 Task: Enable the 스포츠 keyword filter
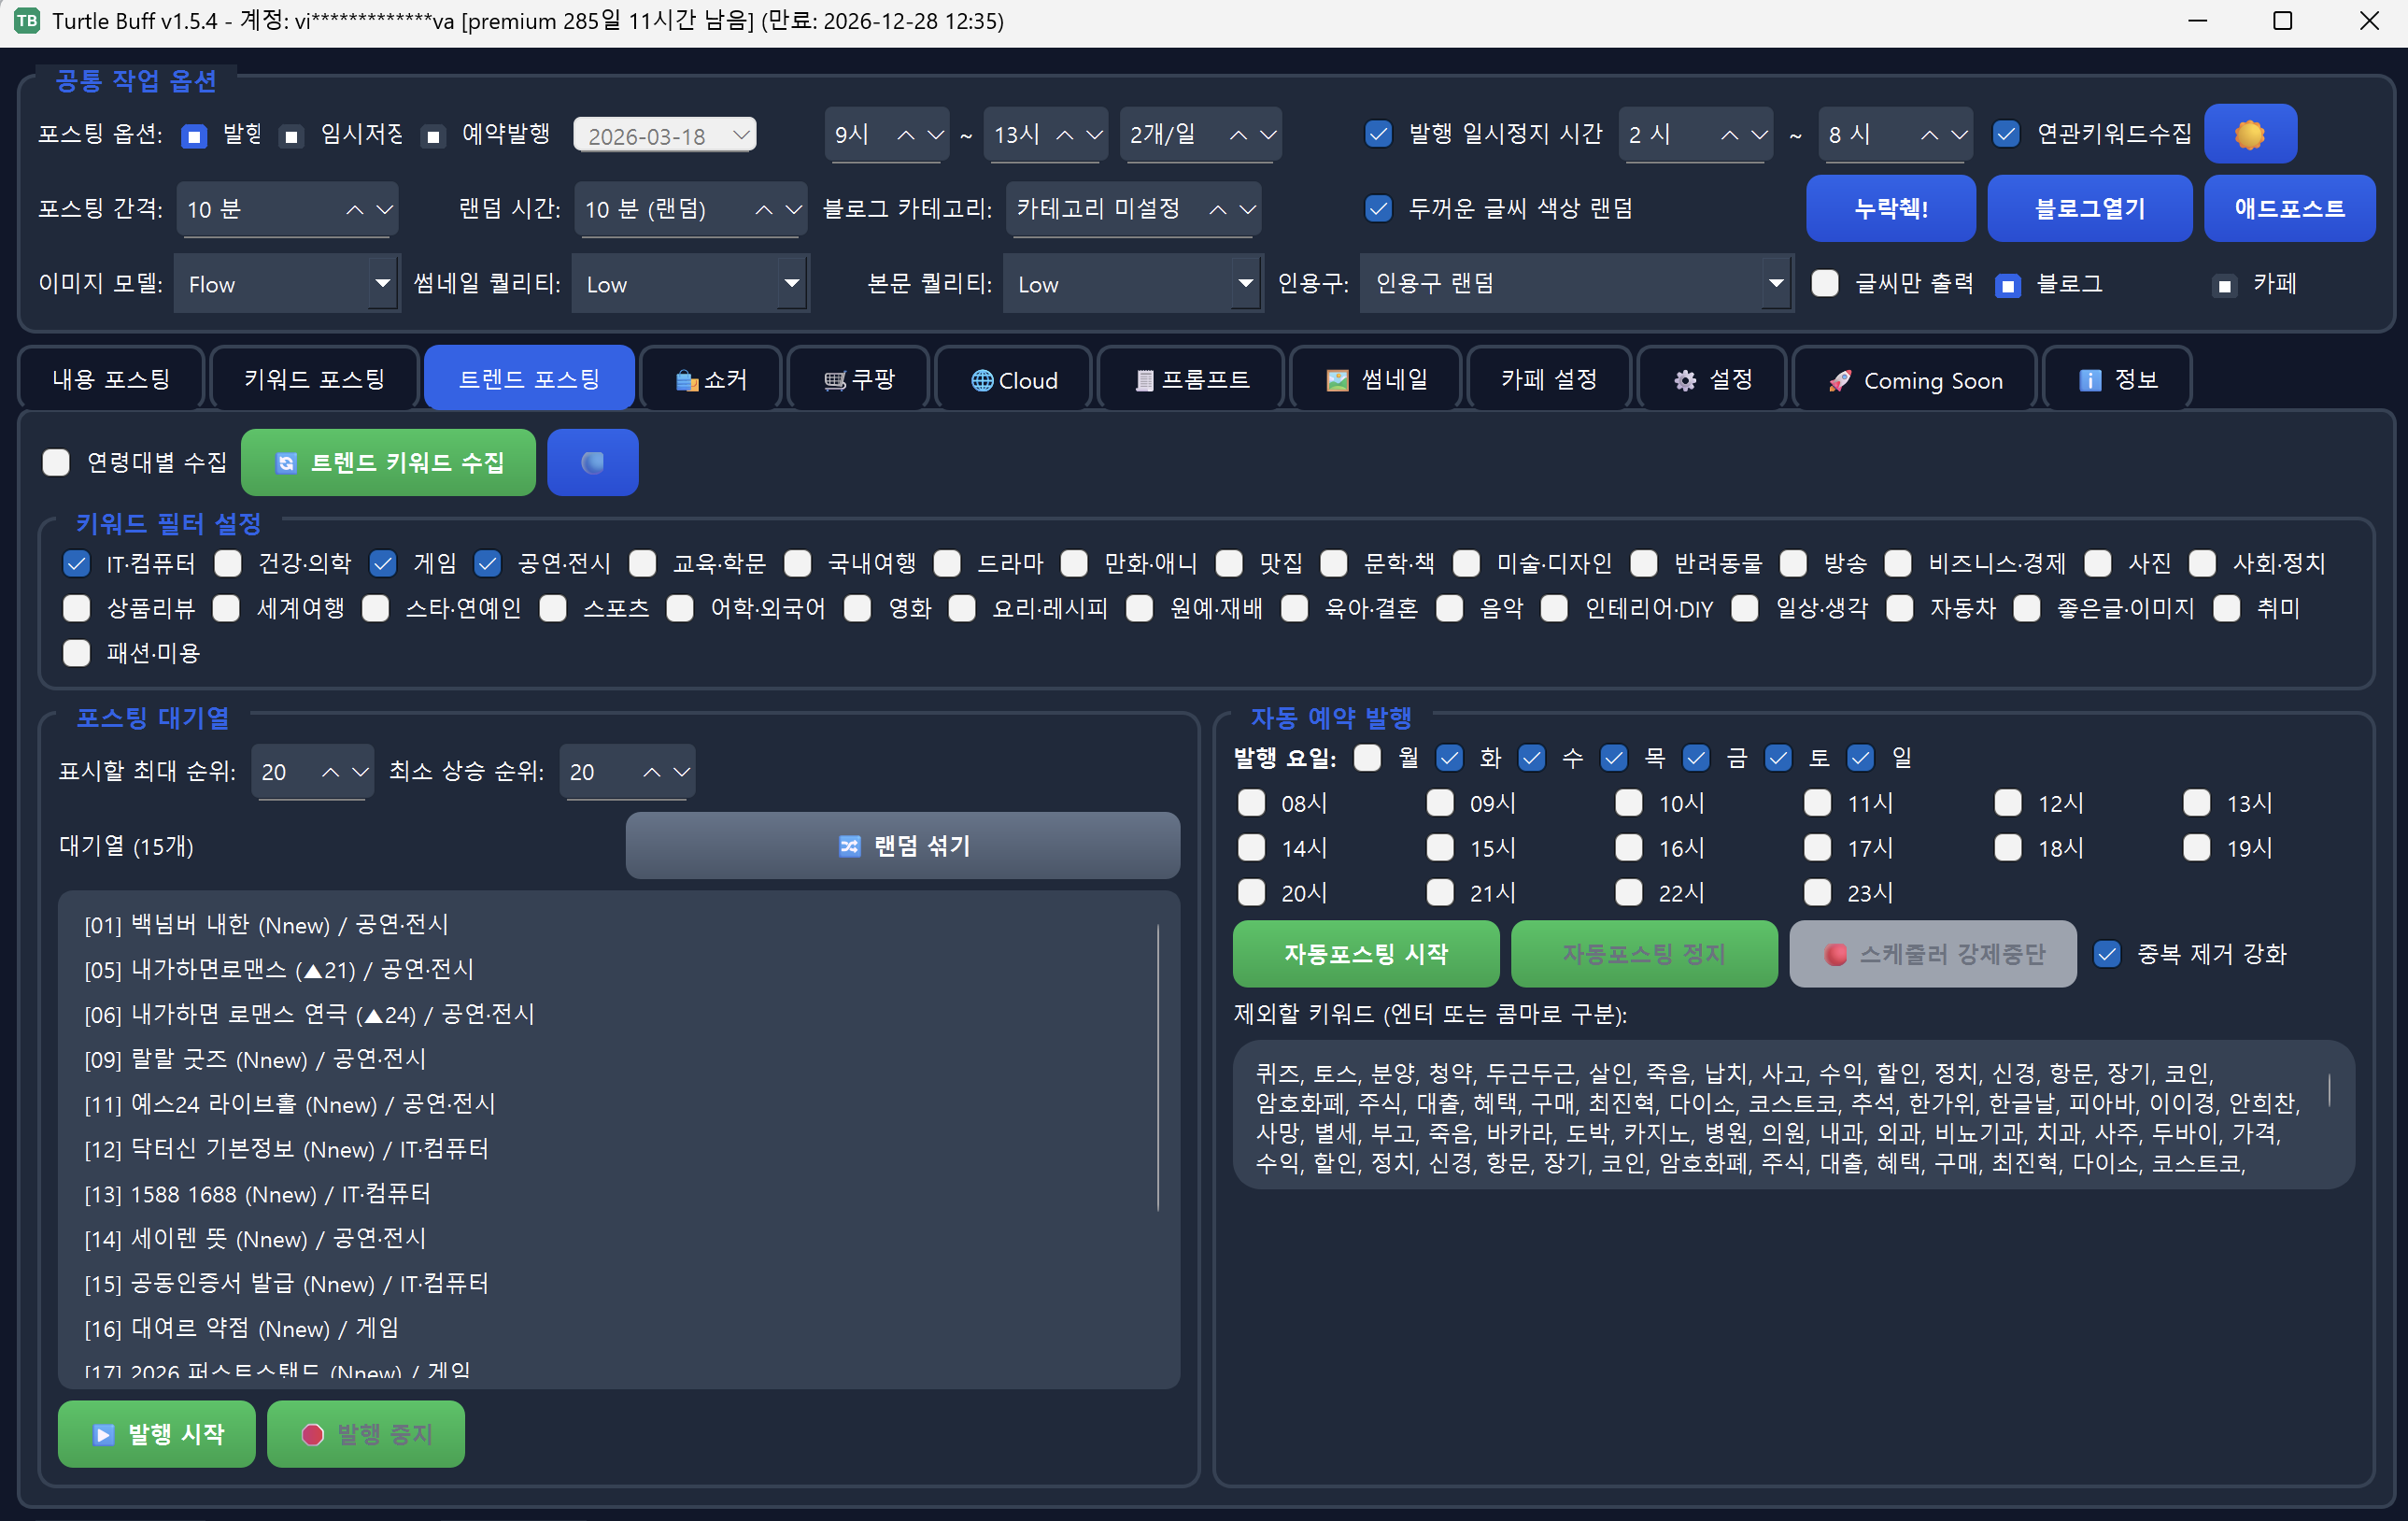(553, 608)
